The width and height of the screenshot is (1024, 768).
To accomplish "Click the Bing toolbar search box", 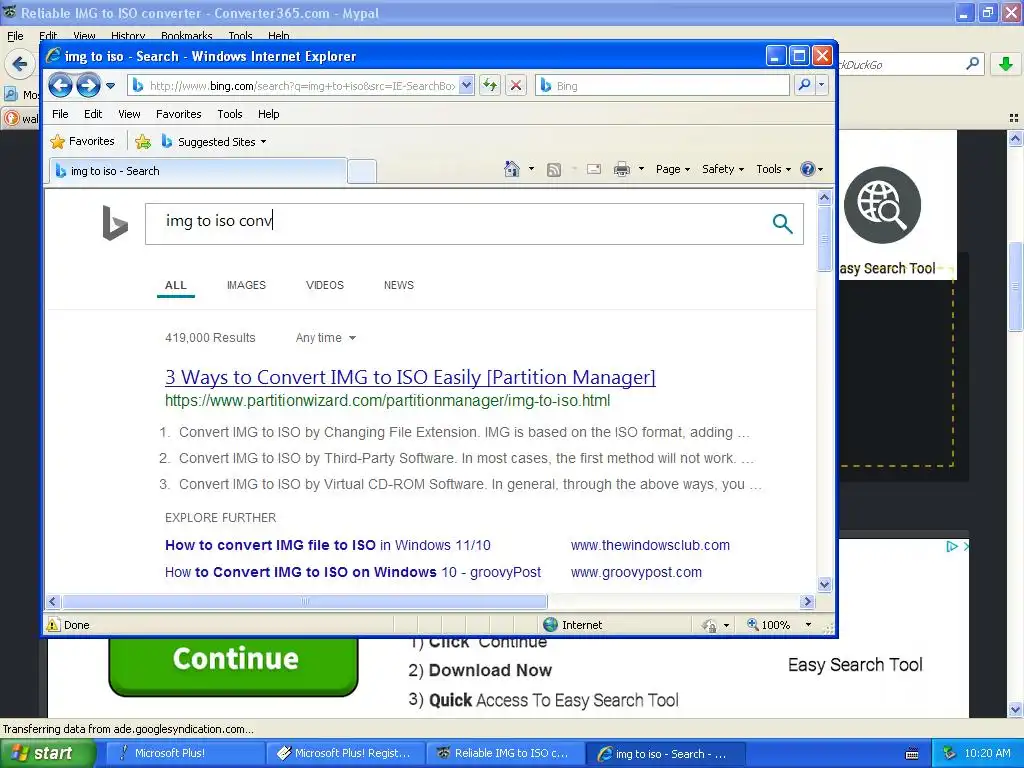I will (663, 86).
